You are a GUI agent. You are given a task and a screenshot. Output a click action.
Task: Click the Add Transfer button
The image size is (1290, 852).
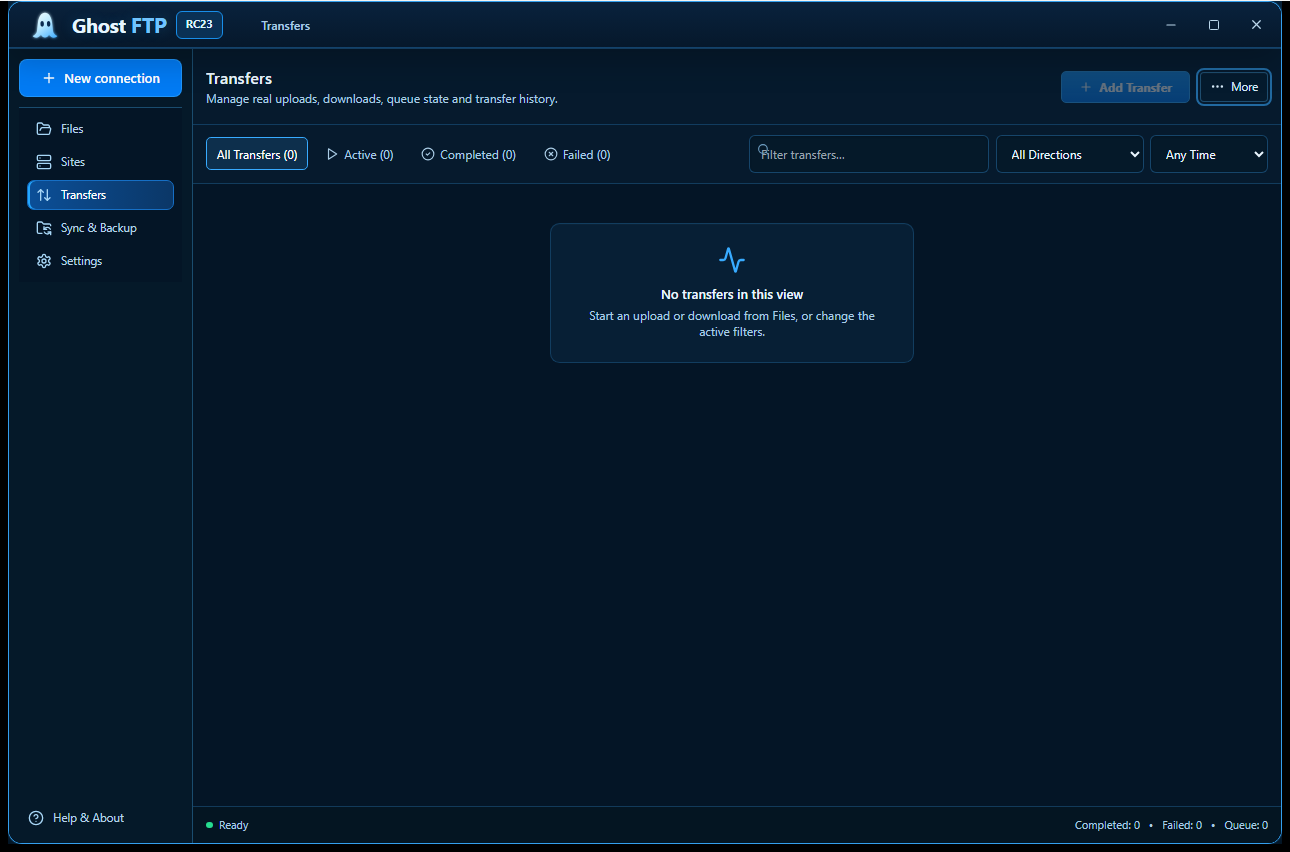1125,87
